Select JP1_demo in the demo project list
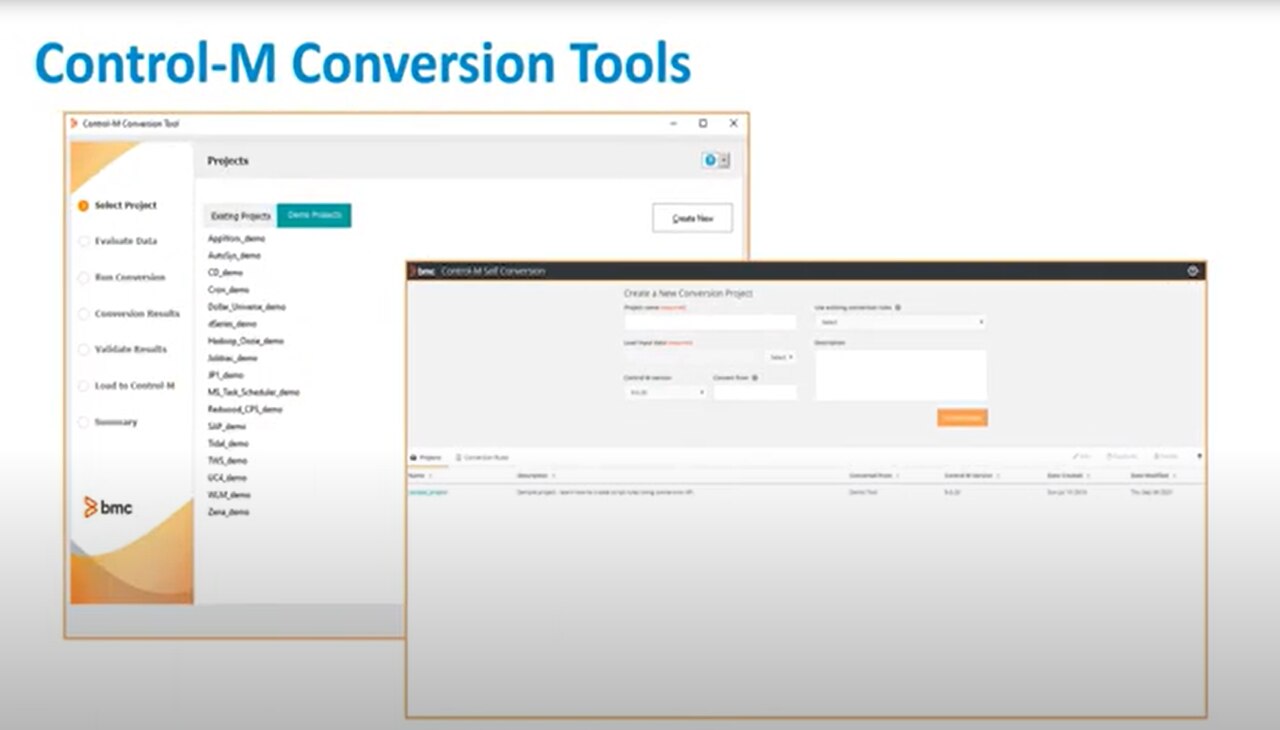 225,374
